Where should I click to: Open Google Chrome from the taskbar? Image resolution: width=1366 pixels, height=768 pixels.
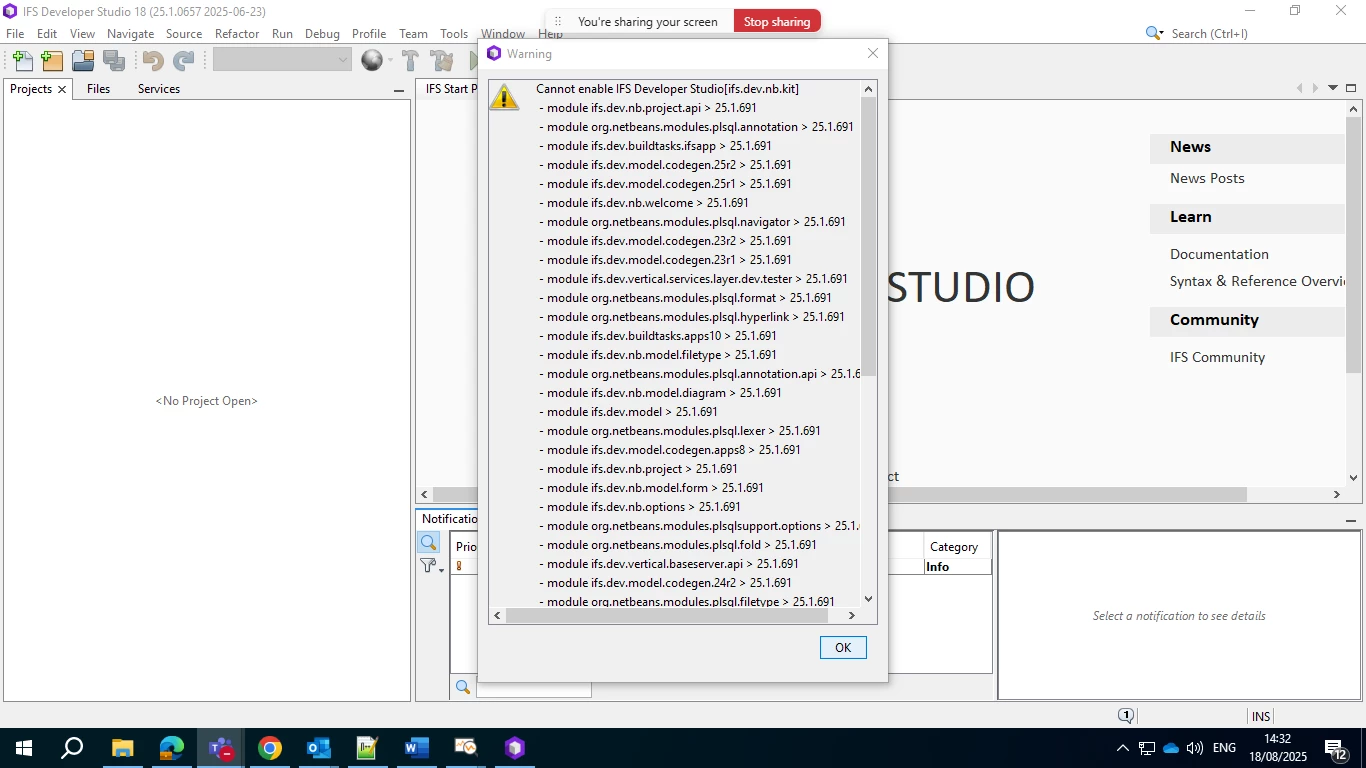coord(270,748)
